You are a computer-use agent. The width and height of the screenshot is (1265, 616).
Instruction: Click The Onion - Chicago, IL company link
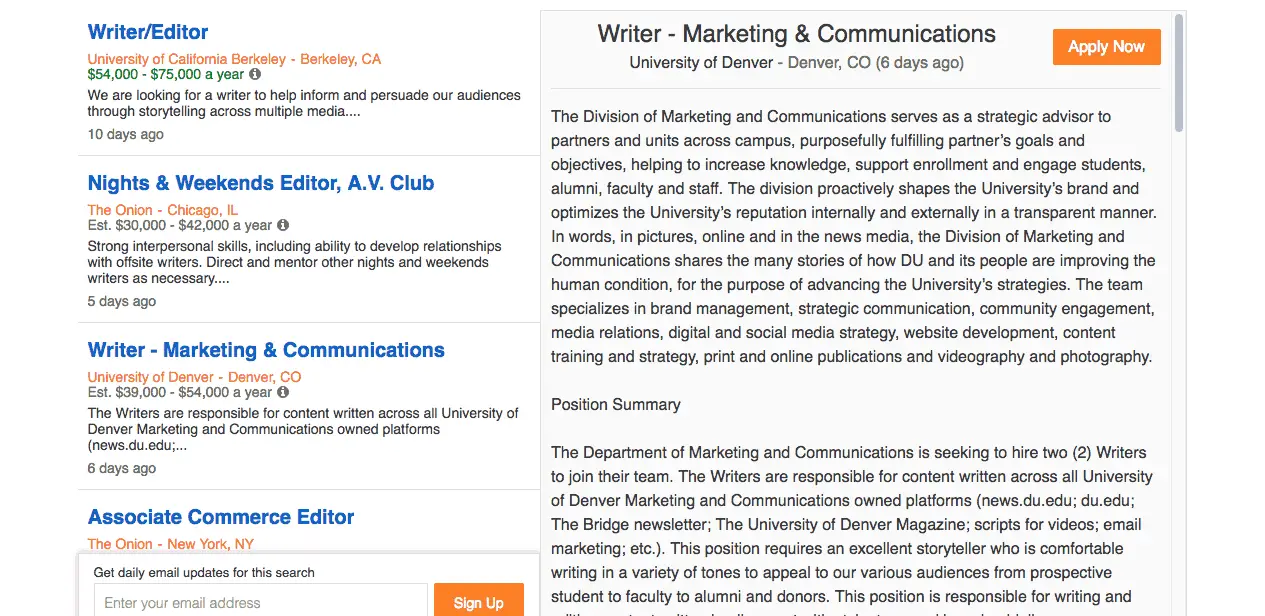pyautogui.click(x=163, y=210)
